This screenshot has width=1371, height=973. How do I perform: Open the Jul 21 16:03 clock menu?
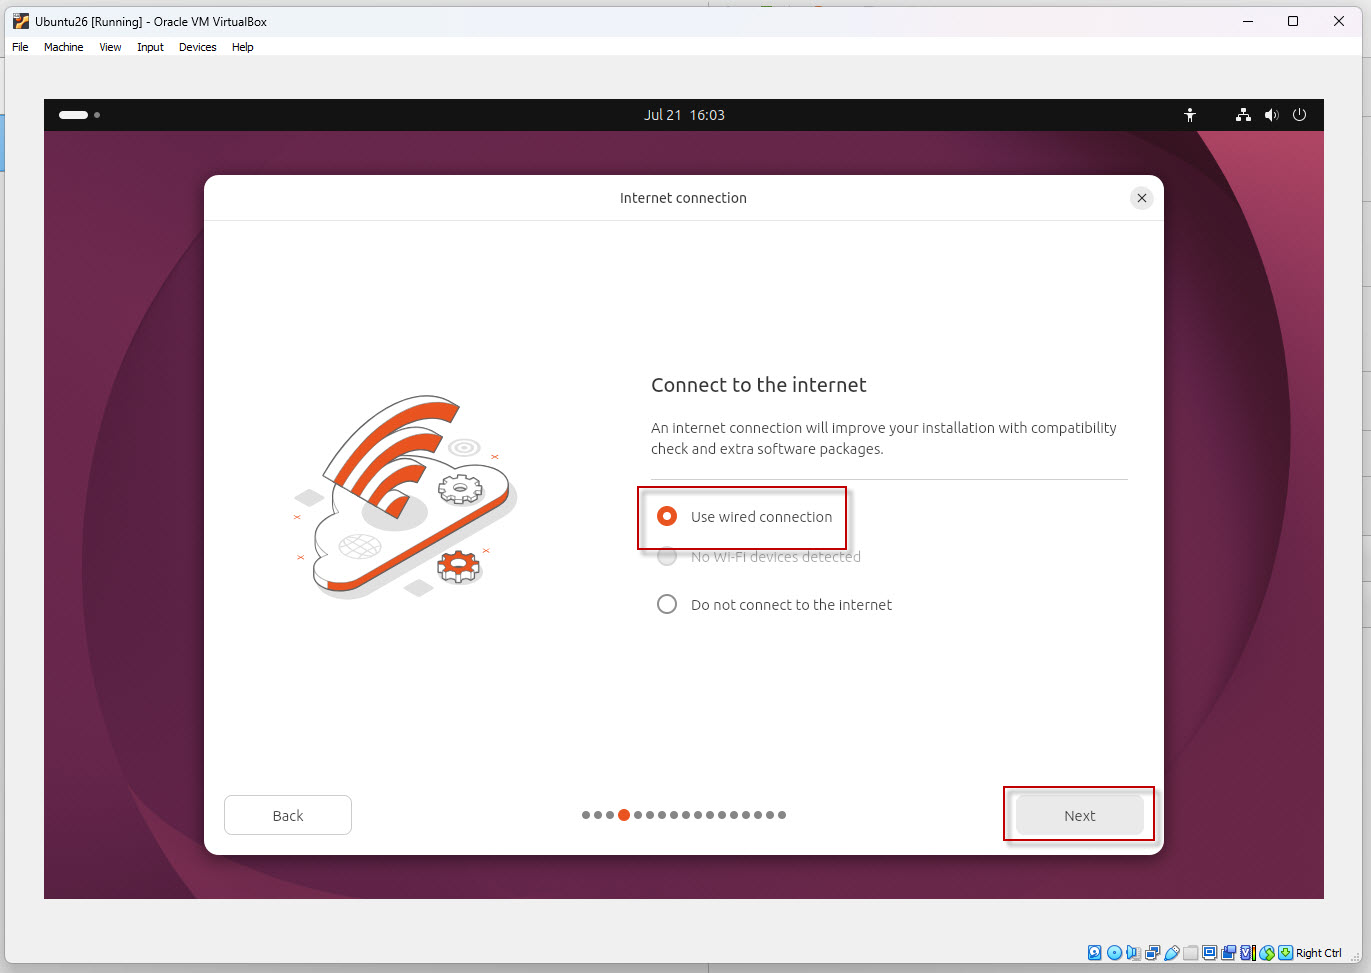pos(684,115)
